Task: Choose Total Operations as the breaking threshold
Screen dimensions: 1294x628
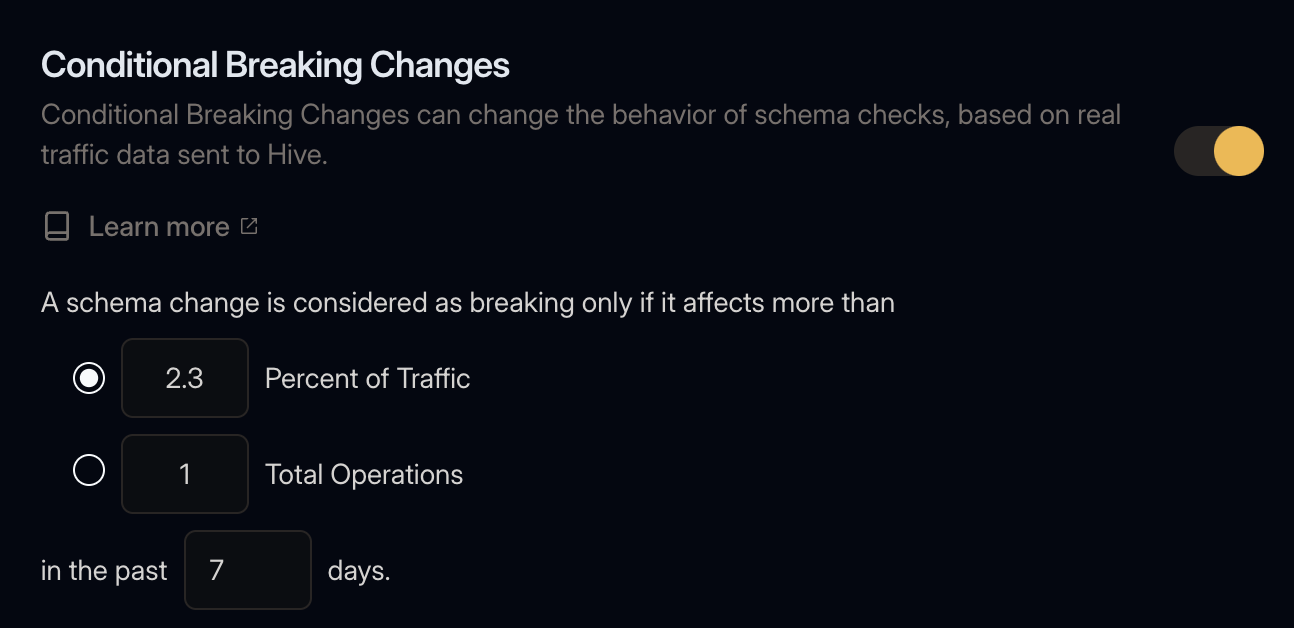Action: tap(88, 470)
